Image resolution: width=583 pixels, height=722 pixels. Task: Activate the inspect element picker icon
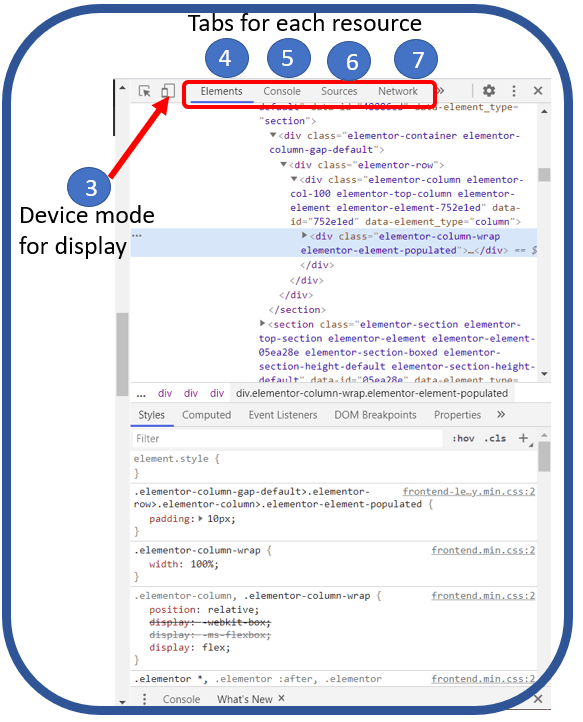click(145, 91)
